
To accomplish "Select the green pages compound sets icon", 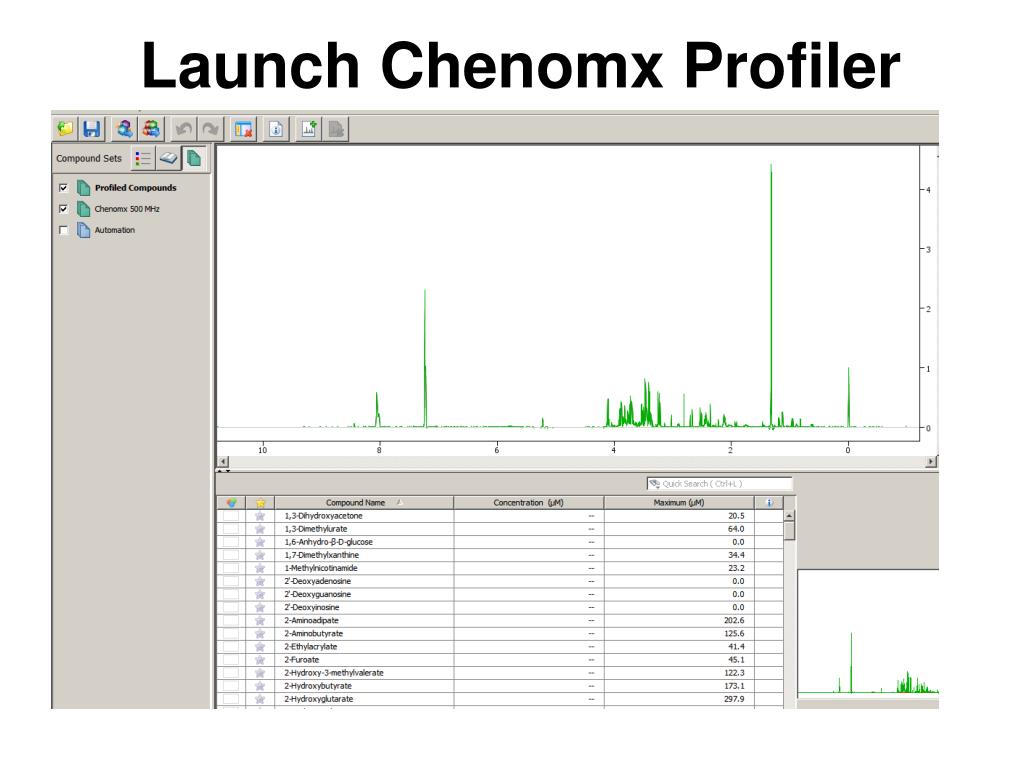I will point(194,158).
